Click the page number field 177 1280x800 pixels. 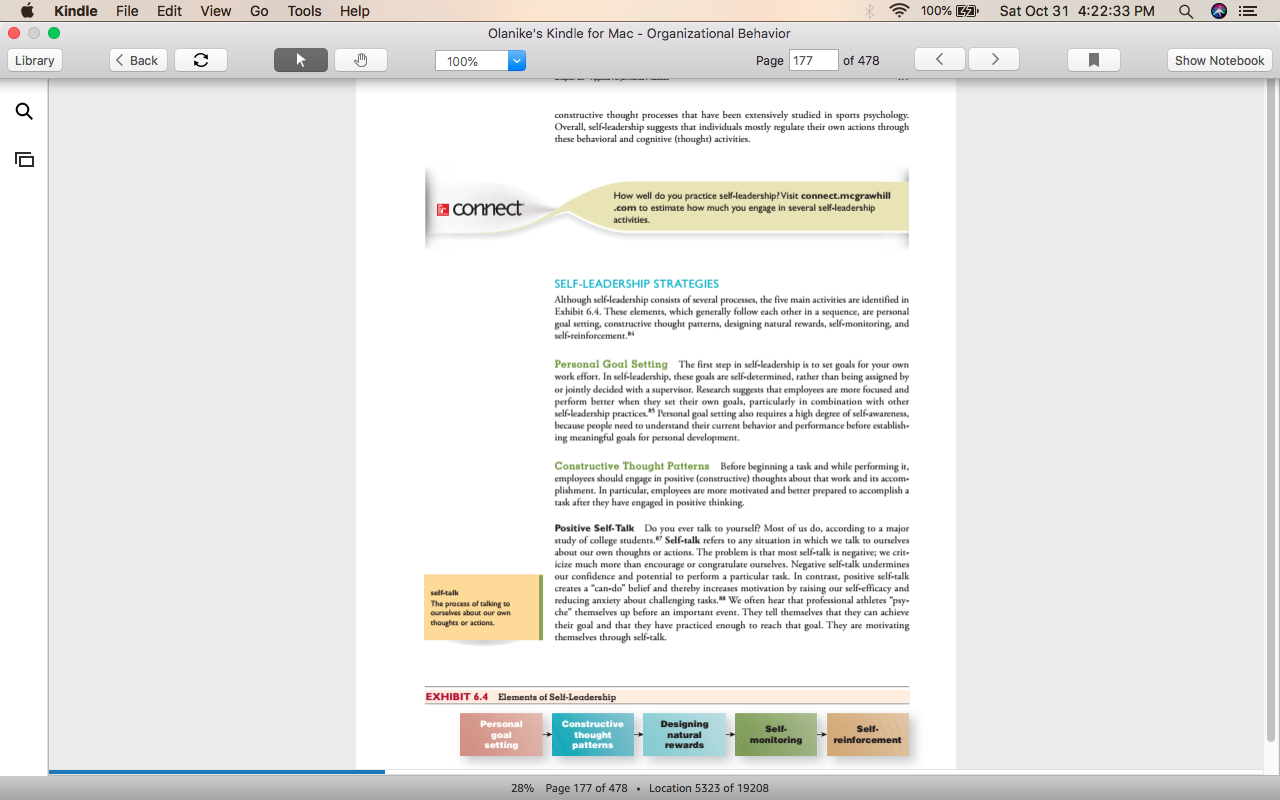pyautogui.click(x=813, y=60)
